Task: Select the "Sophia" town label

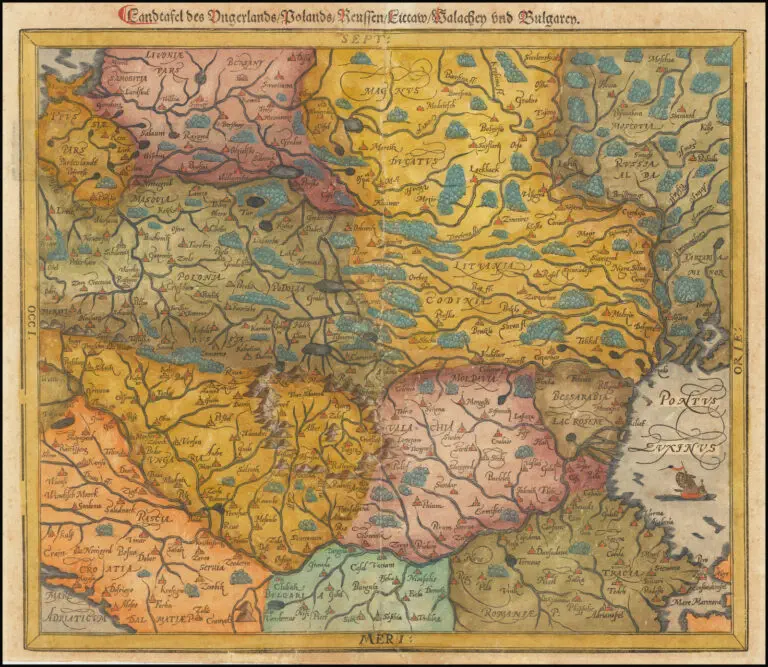Action: tap(391, 616)
